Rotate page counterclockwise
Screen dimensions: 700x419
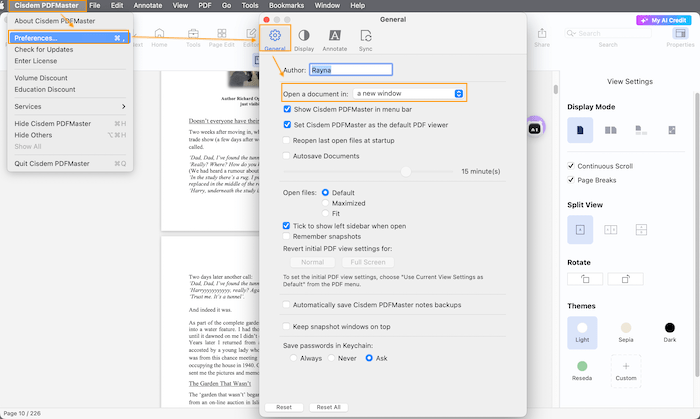[x=585, y=279]
